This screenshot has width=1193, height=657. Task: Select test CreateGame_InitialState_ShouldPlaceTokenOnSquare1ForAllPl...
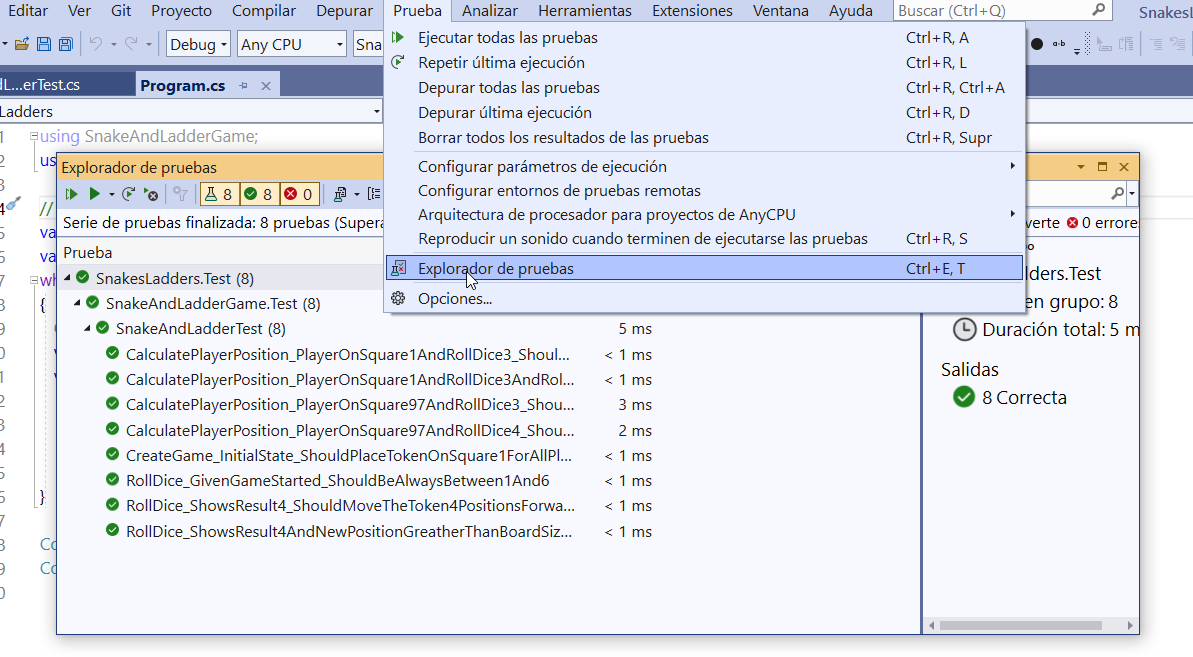pyautogui.click(x=348, y=455)
